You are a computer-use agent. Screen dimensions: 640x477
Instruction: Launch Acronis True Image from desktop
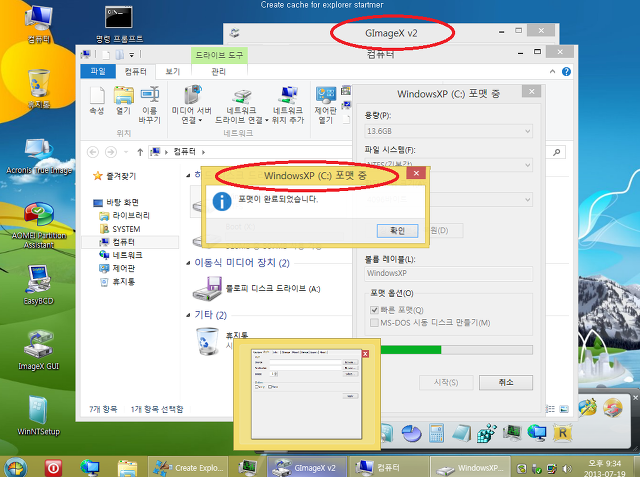click(x=39, y=157)
